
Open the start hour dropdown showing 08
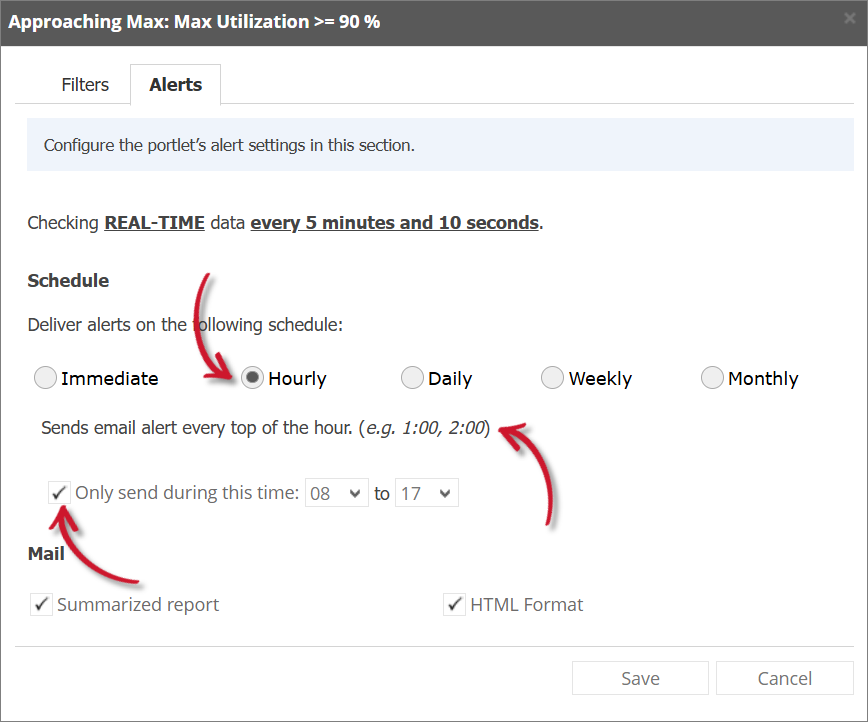[336, 492]
